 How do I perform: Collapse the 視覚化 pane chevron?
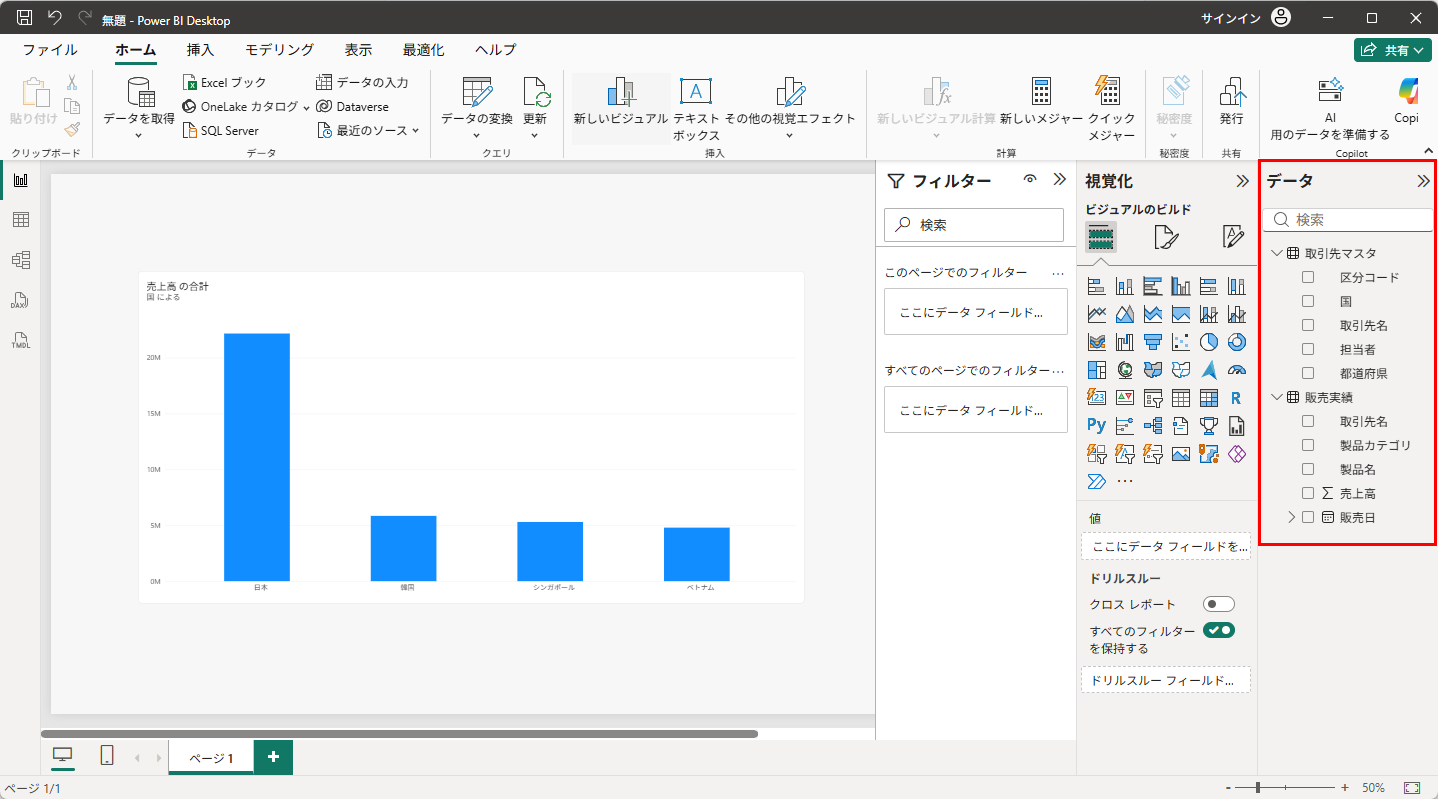coord(1242,181)
